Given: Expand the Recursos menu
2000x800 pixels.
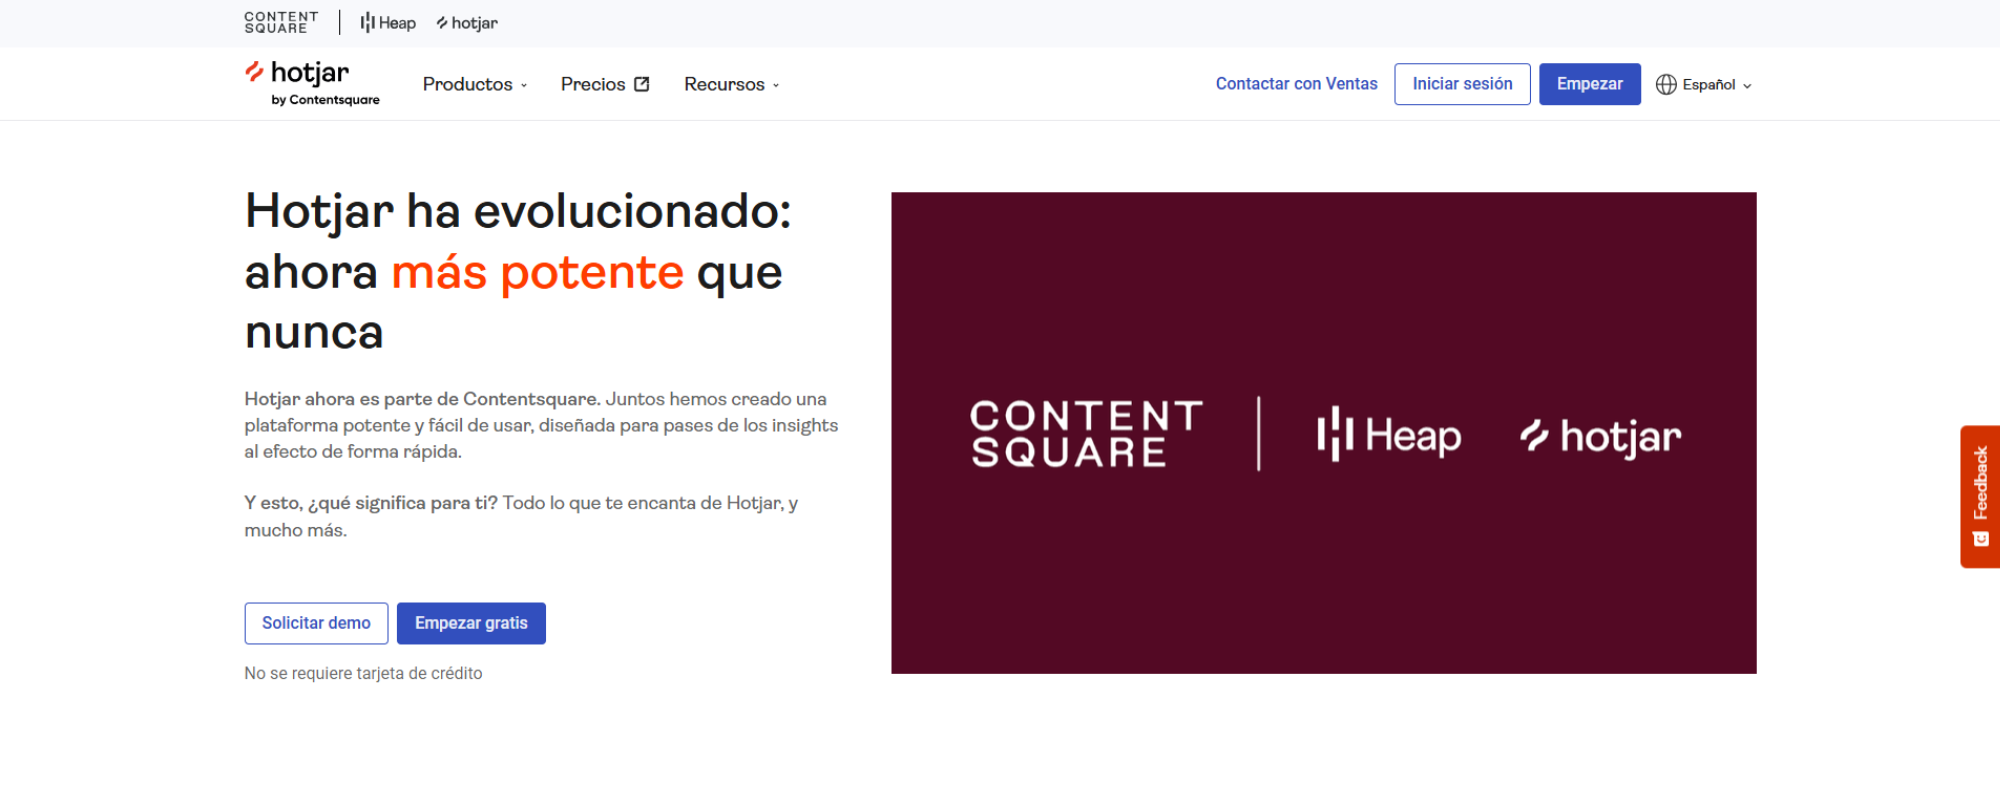Looking at the screenshot, I should [731, 84].
